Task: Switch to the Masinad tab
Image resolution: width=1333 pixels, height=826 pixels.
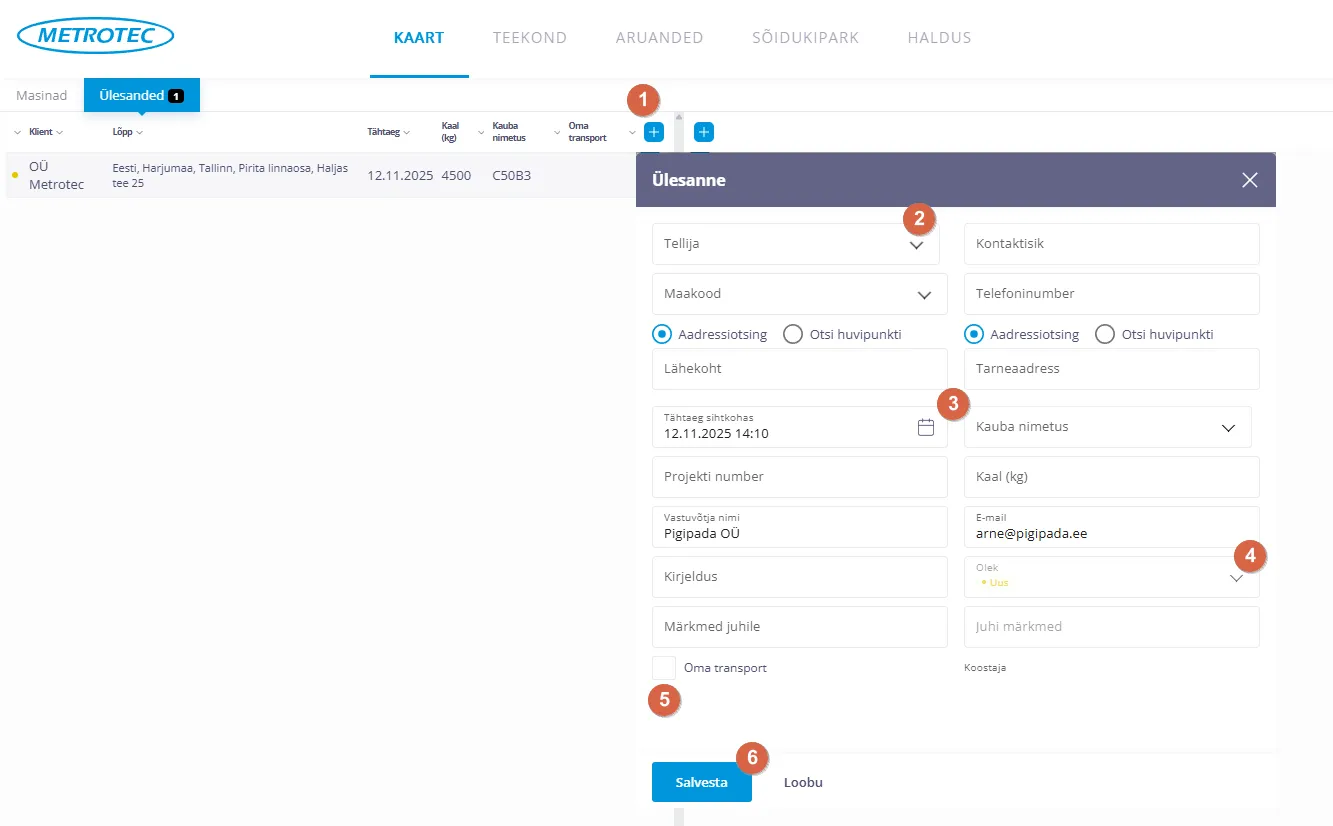Action: 42,96
